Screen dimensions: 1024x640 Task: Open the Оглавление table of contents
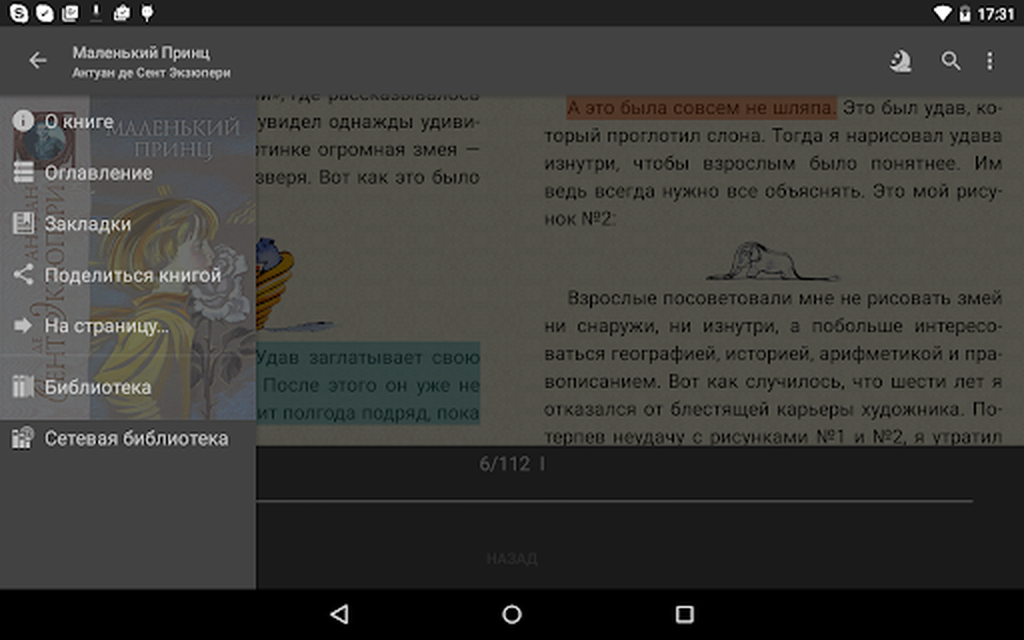pyautogui.click(x=128, y=172)
